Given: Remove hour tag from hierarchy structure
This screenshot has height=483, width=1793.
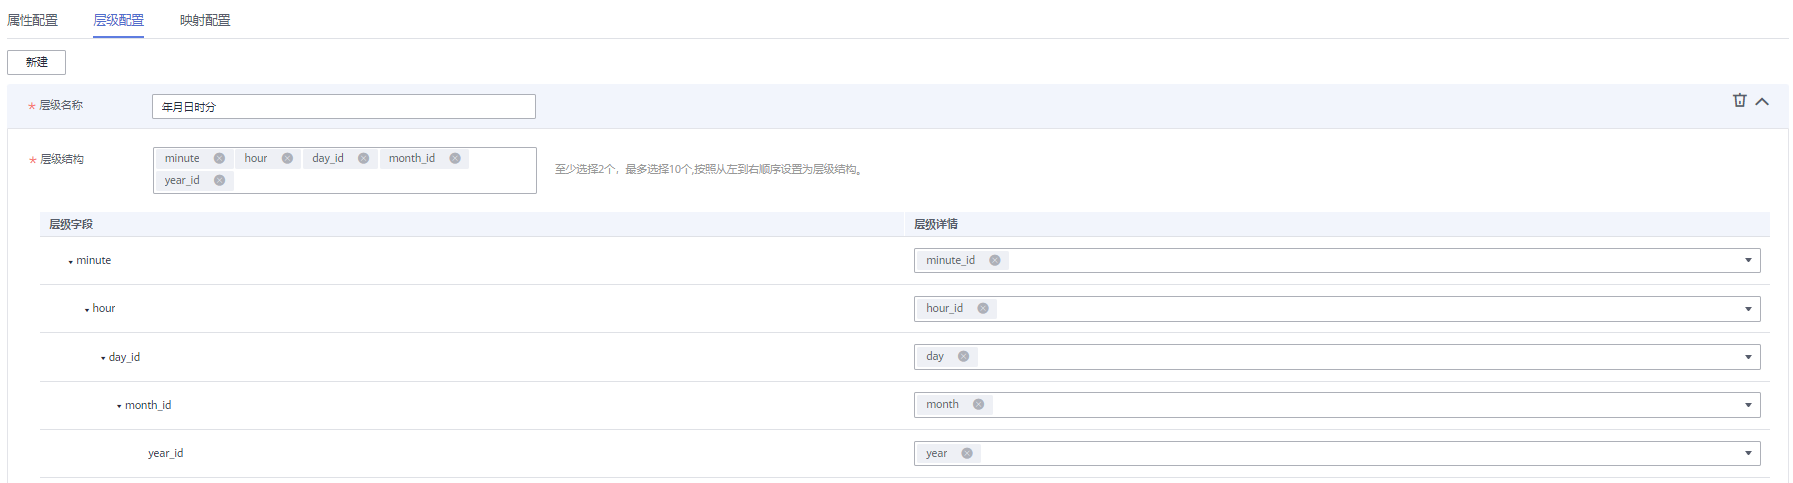Looking at the screenshot, I should point(287,158).
